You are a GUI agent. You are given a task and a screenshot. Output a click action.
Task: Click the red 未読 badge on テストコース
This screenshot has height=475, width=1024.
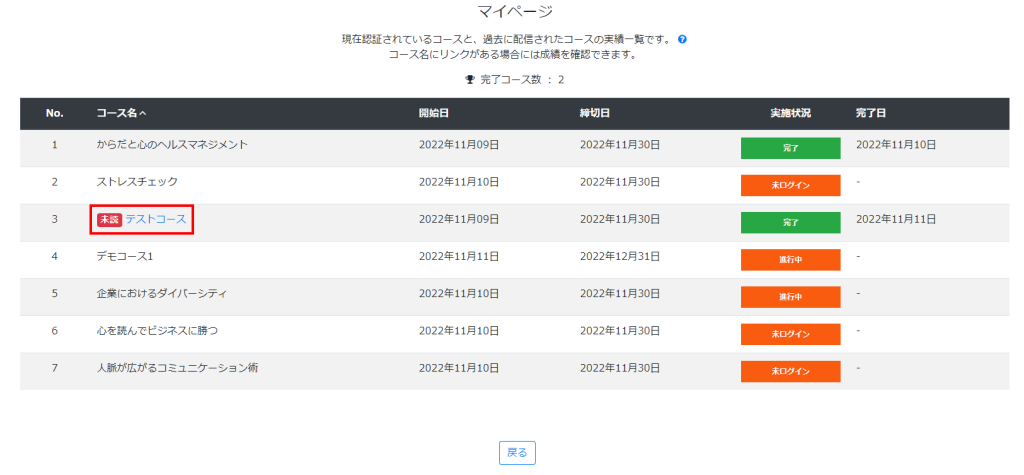pos(108,219)
